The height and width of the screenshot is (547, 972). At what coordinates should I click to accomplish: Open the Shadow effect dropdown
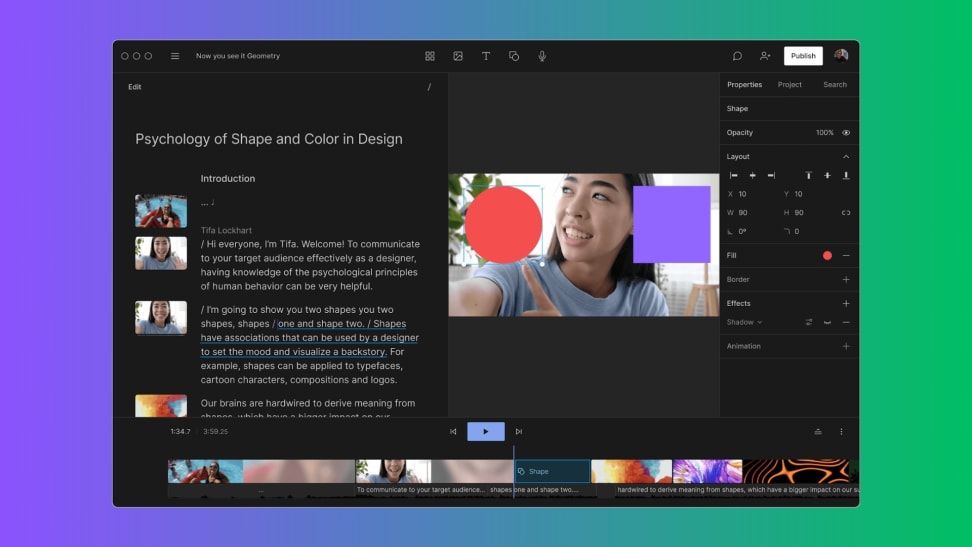click(x=745, y=322)
